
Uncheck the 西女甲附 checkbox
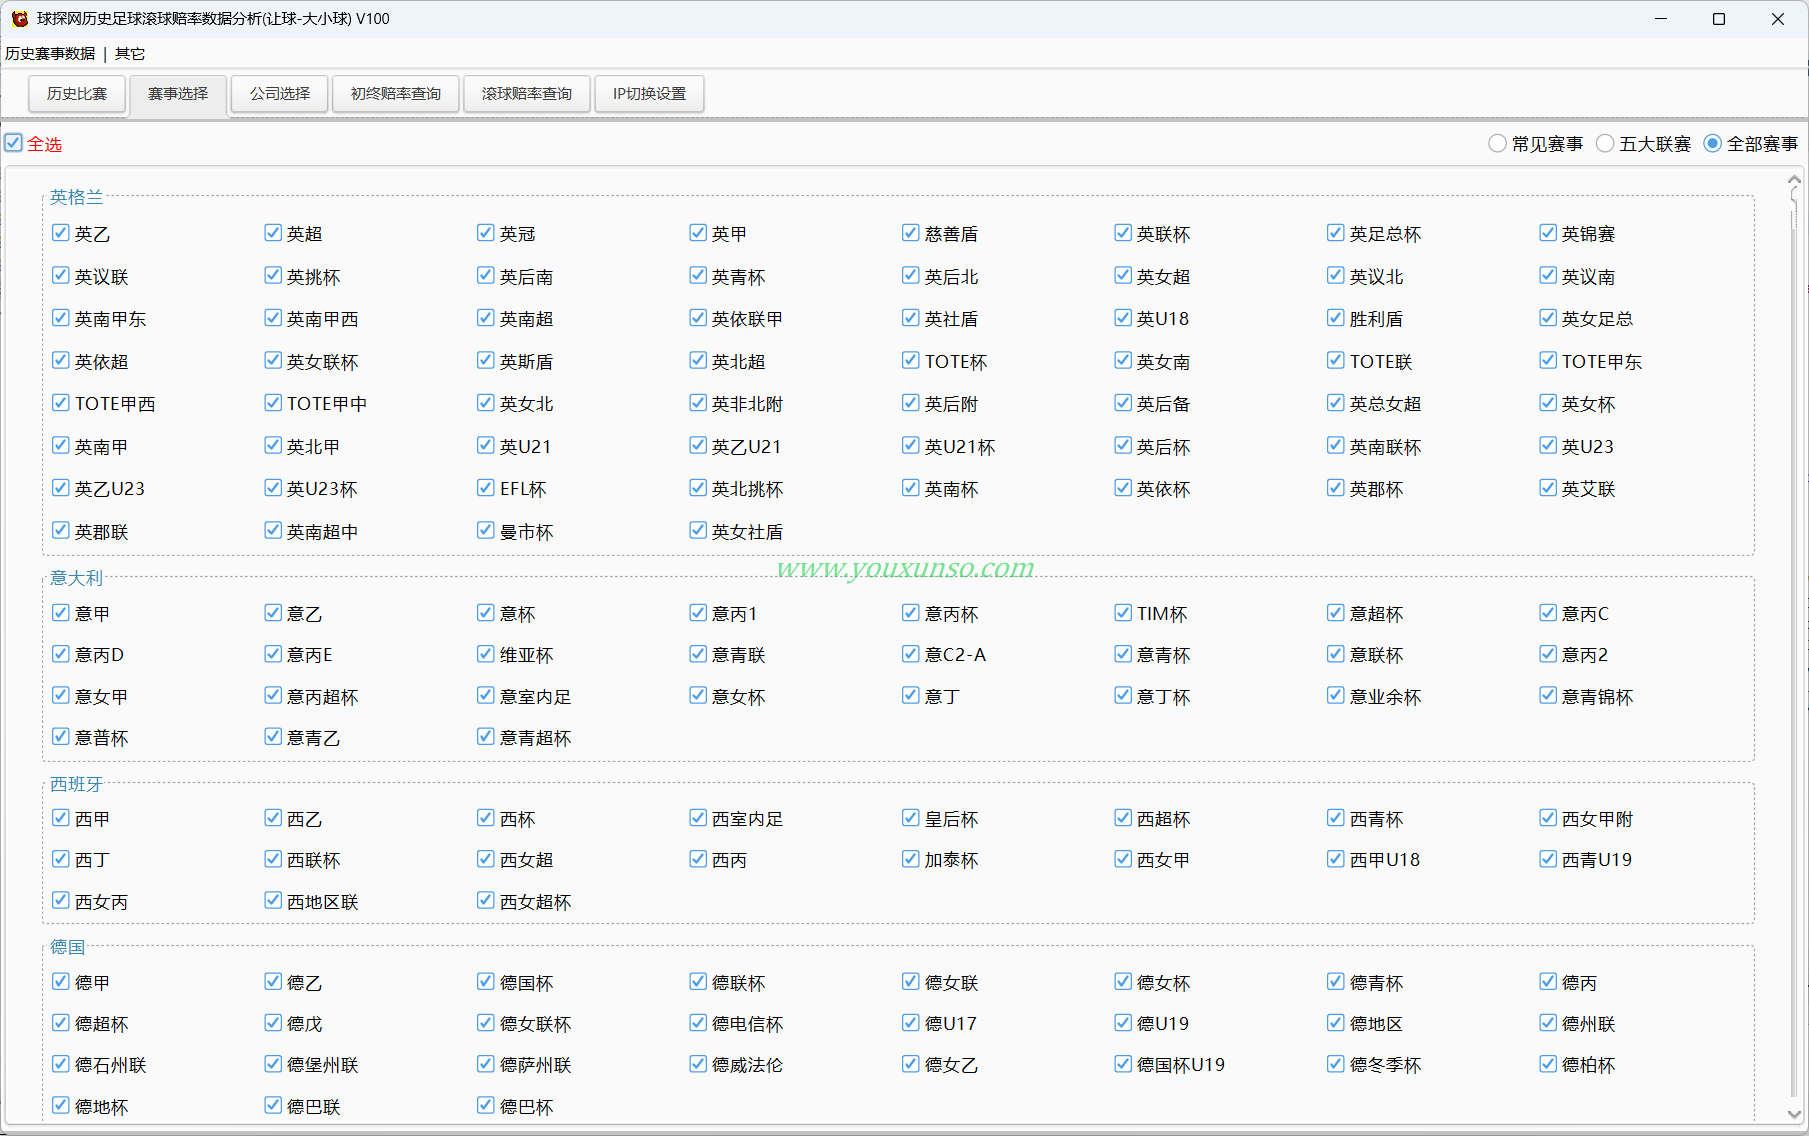[x=1548, y=818]
